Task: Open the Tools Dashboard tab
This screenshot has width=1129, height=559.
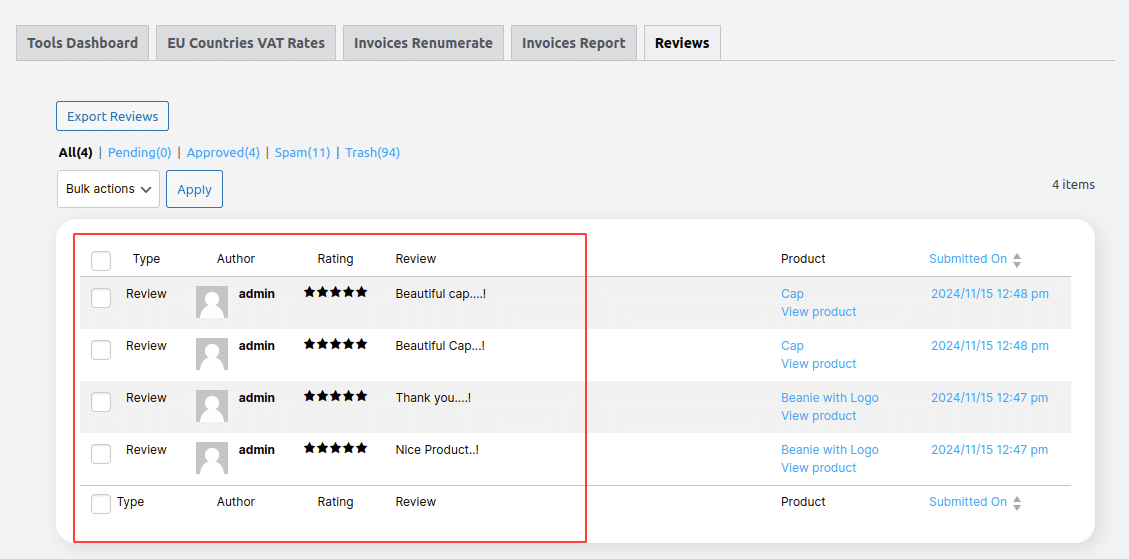Action: point(82,43)
